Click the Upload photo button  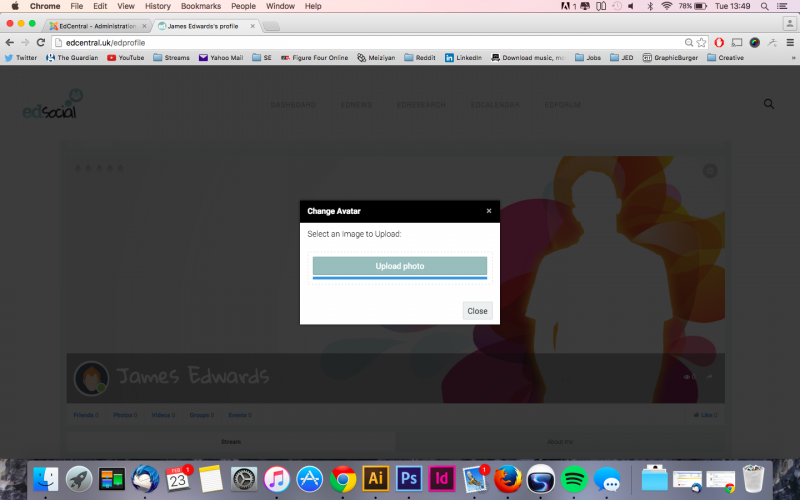point(399,266)
